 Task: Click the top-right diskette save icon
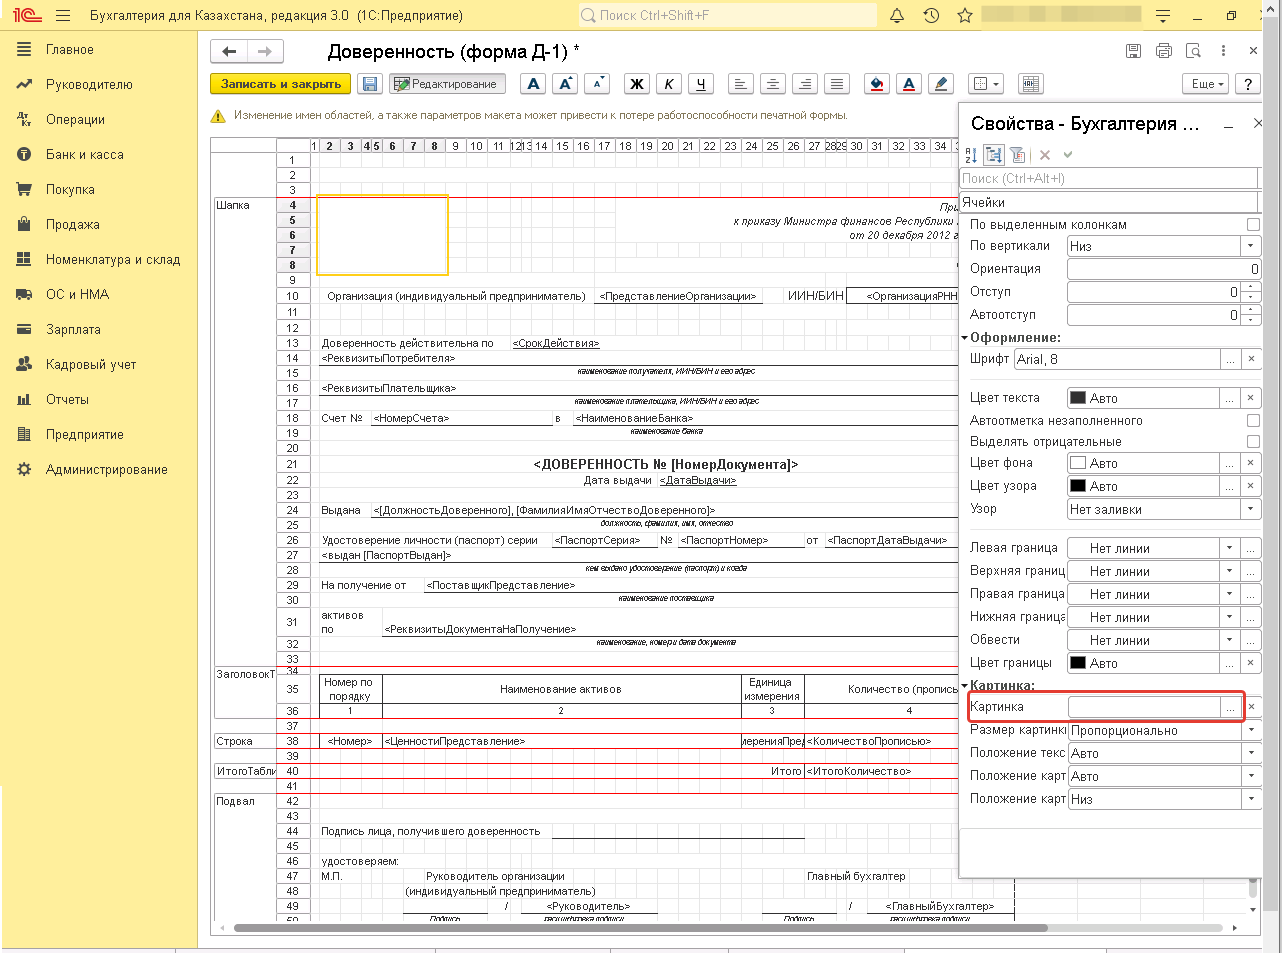pos(1133,51)
